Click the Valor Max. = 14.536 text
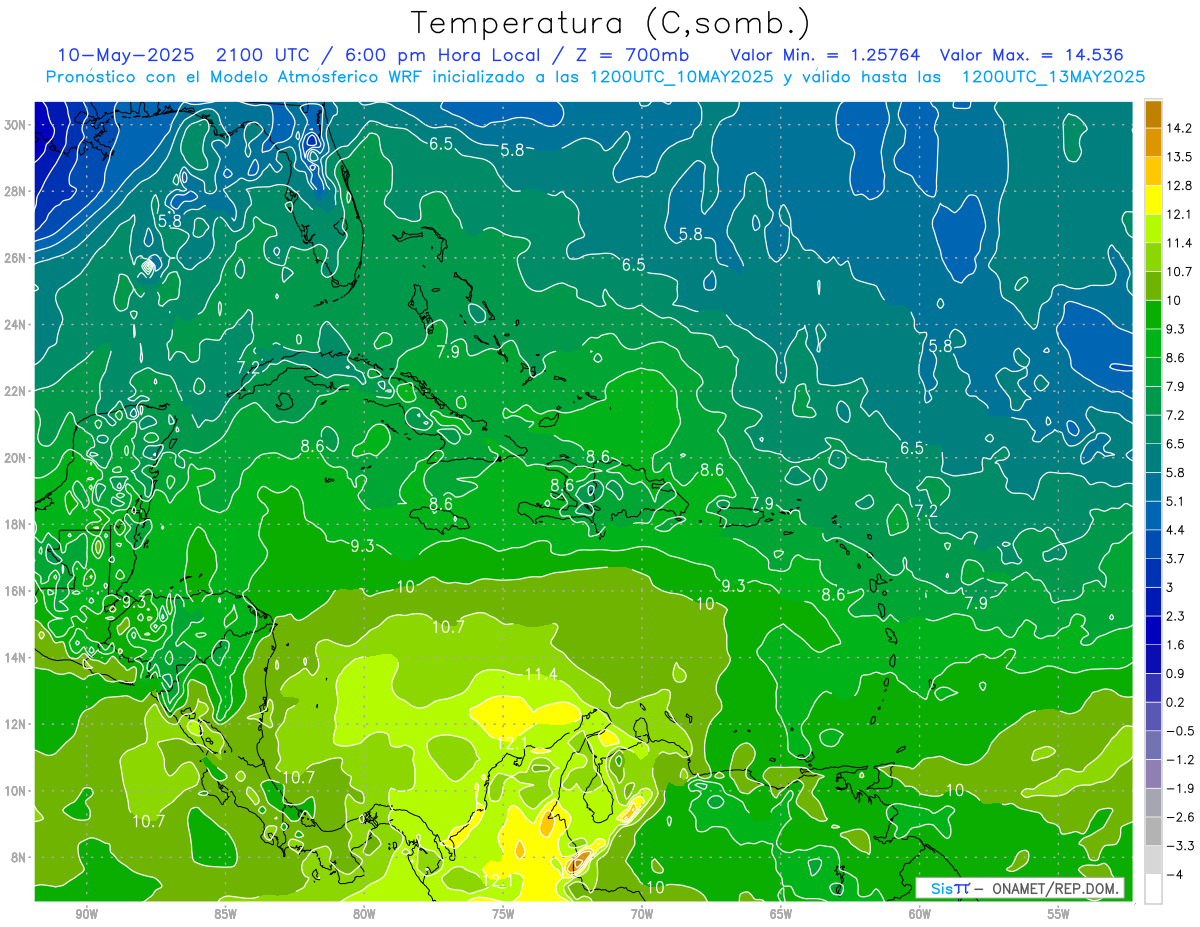Screen dimensions: 1200x927 point(1031,55)
